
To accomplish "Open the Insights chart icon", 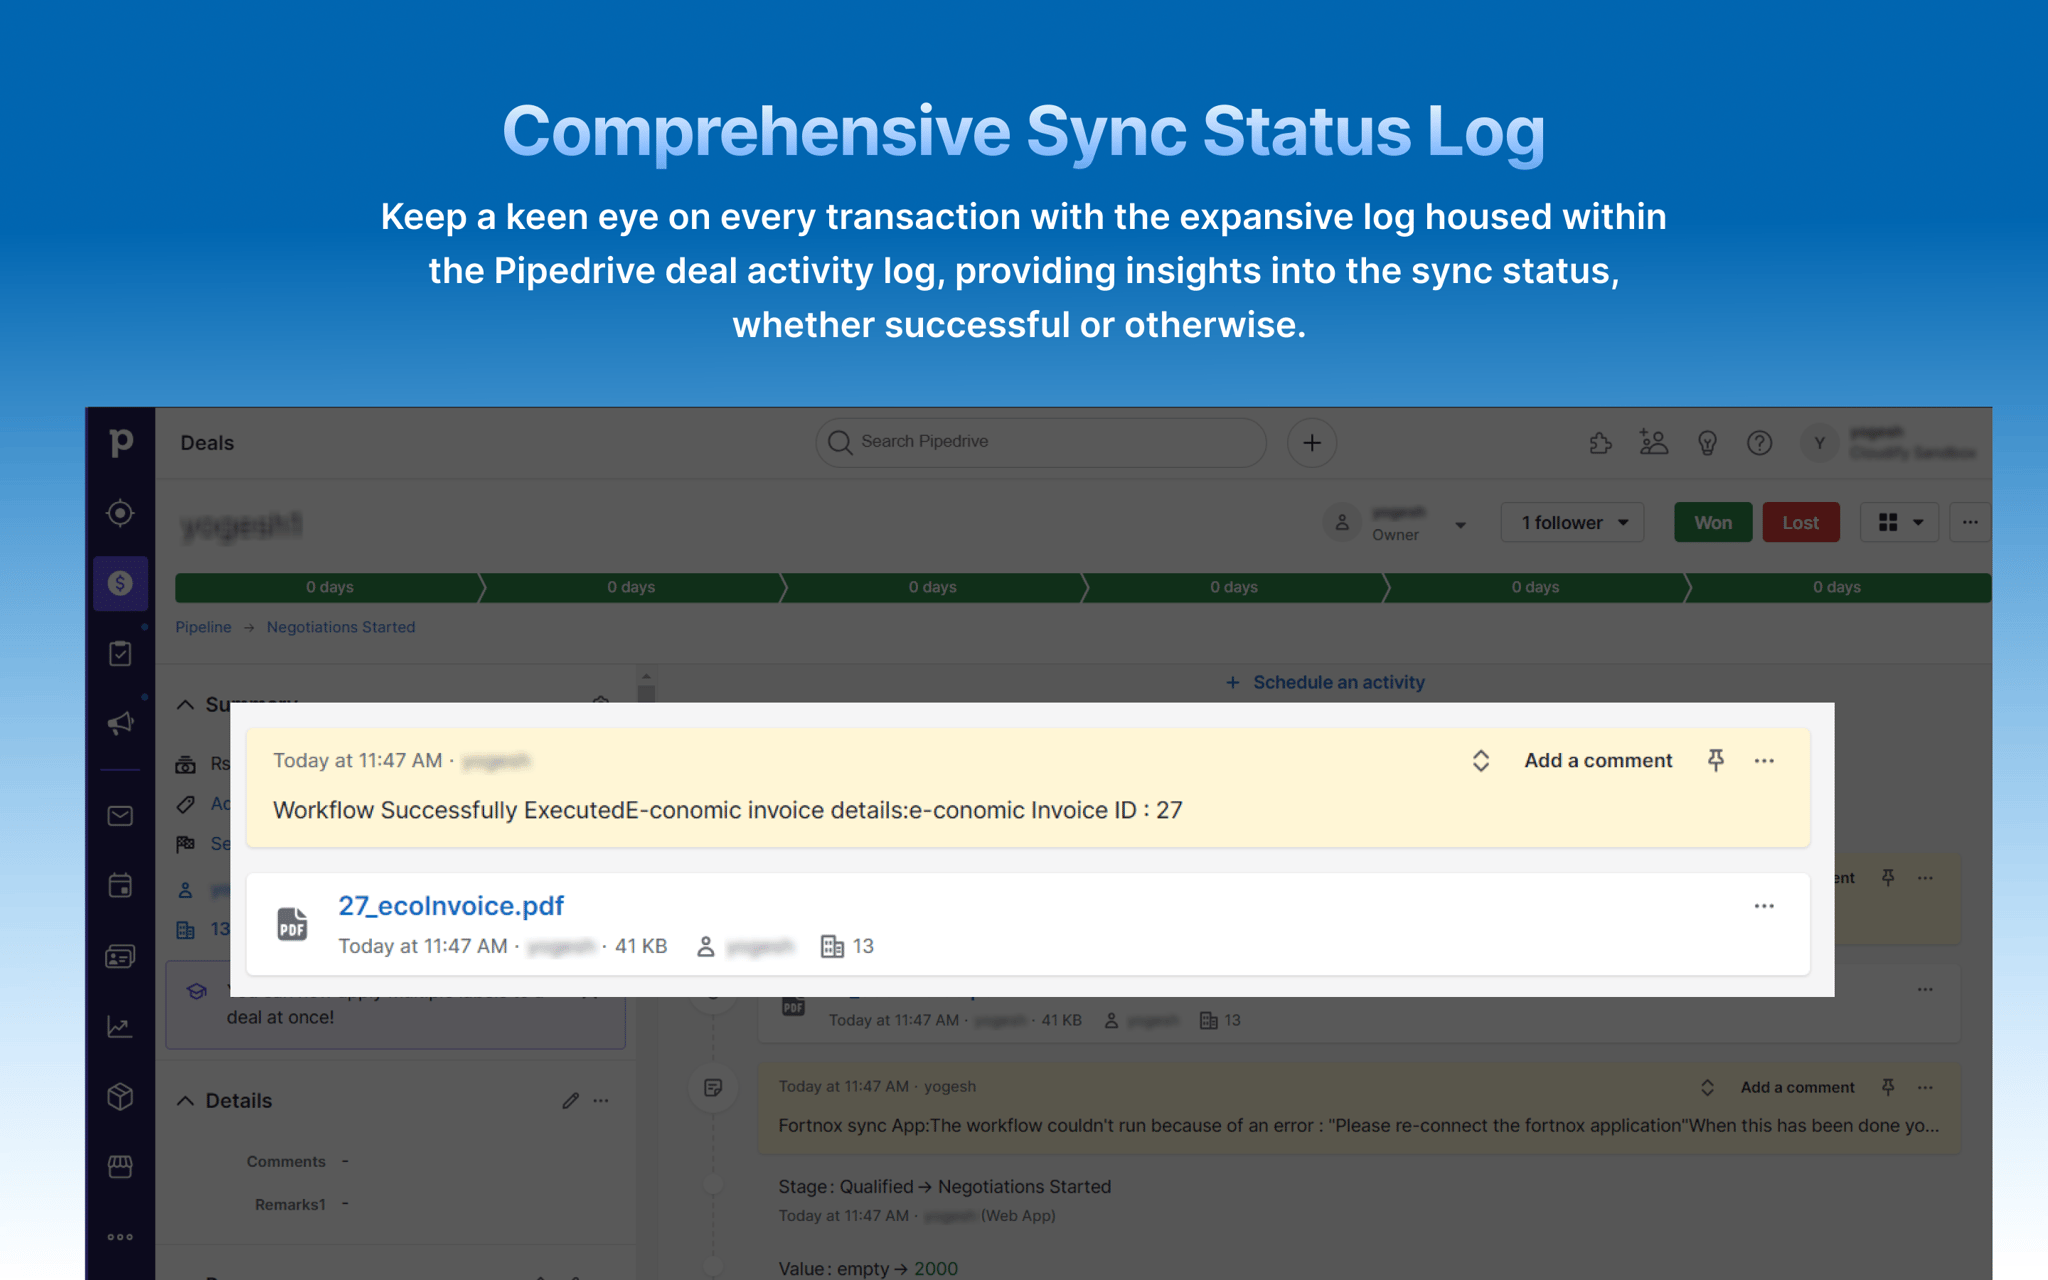I will tap(119, 1027).
